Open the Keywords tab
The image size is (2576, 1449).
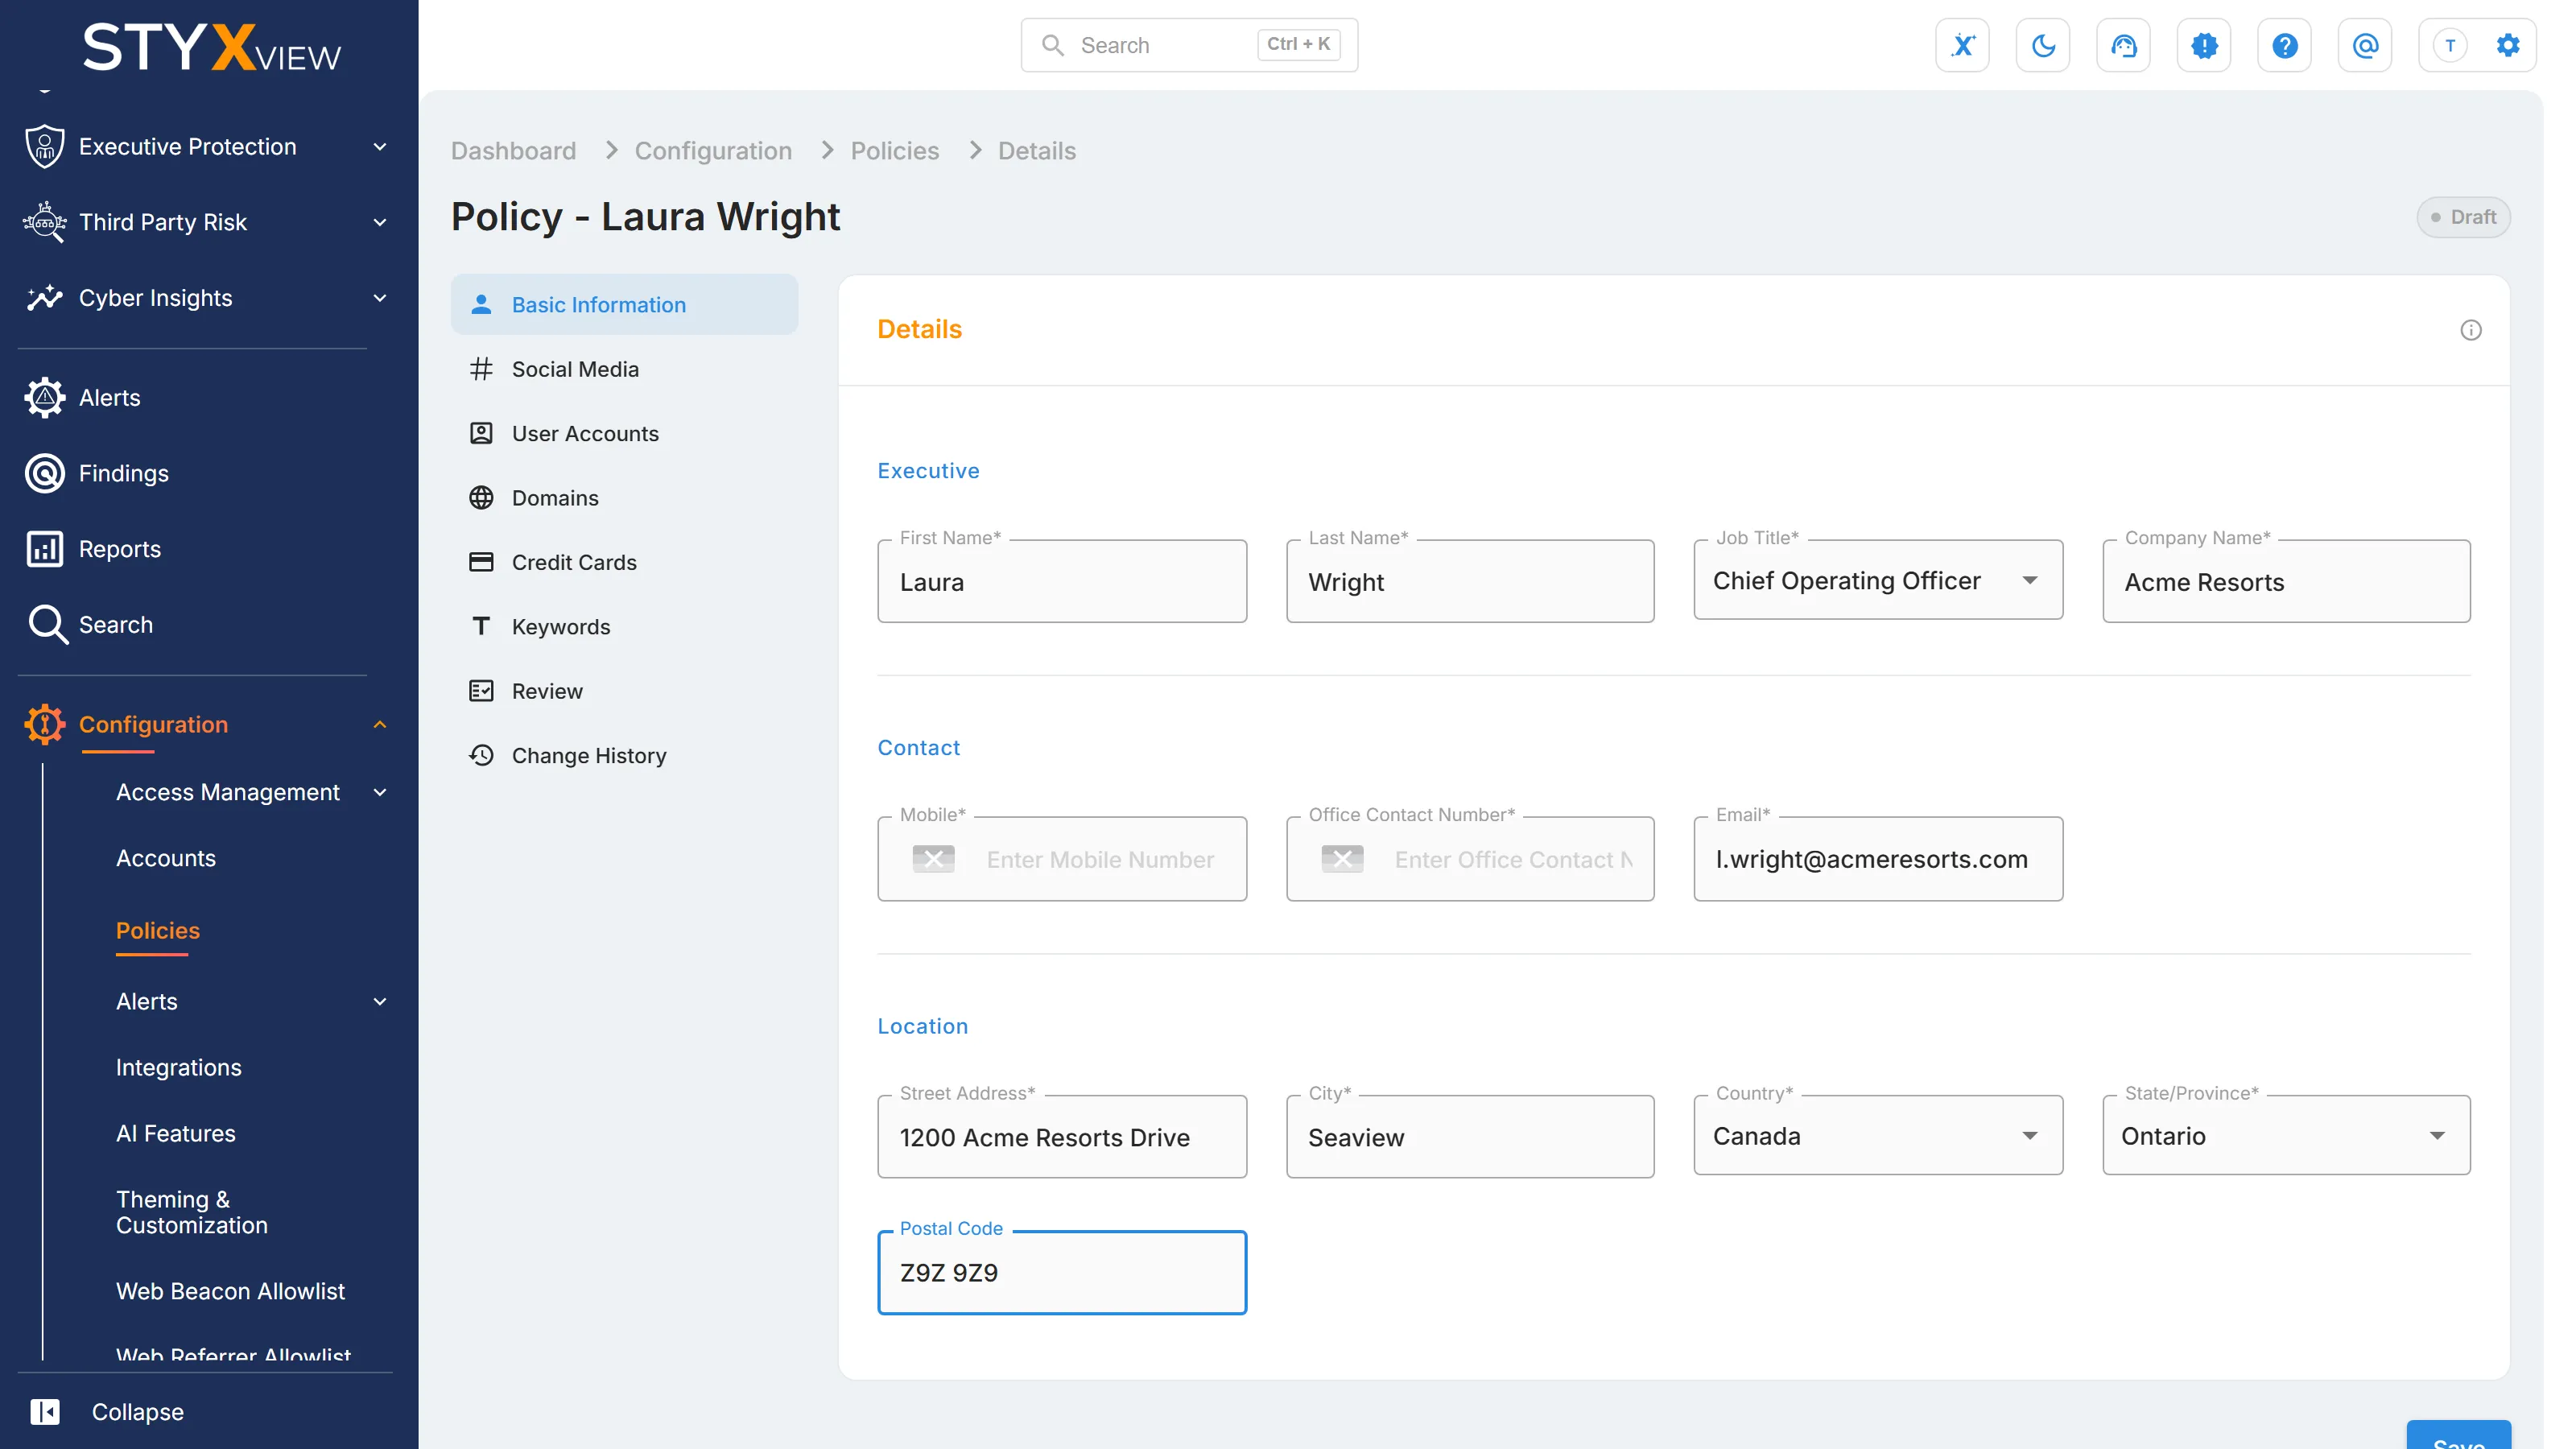tap(624, 627)
